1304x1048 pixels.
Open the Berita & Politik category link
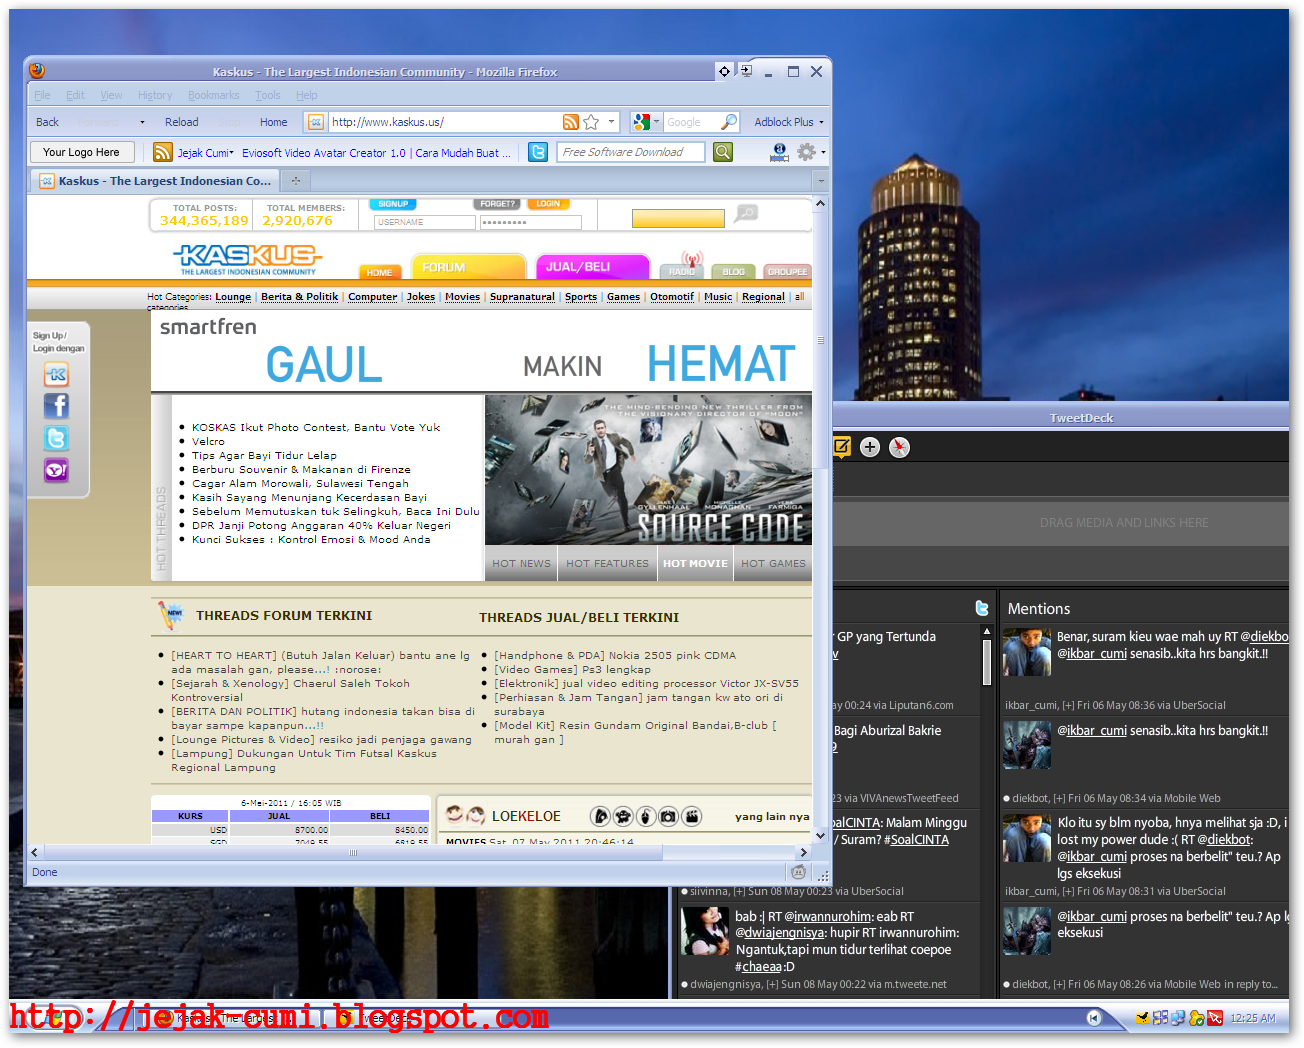(300, 297)
